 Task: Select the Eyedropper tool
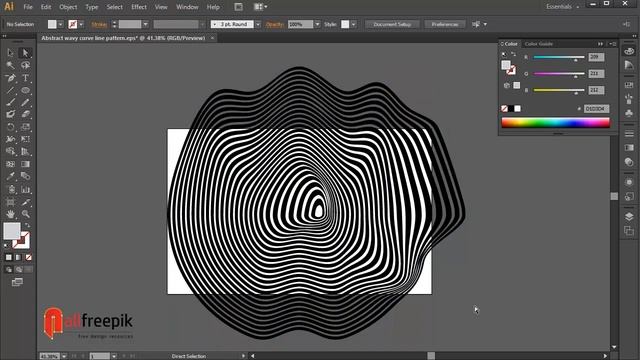(x=11, y=176)
